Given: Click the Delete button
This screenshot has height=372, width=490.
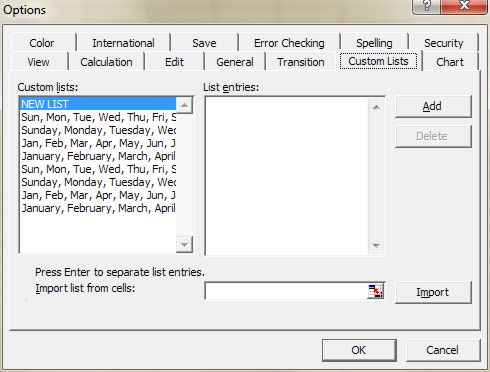Looking at the screenshot, I should 433,136.
